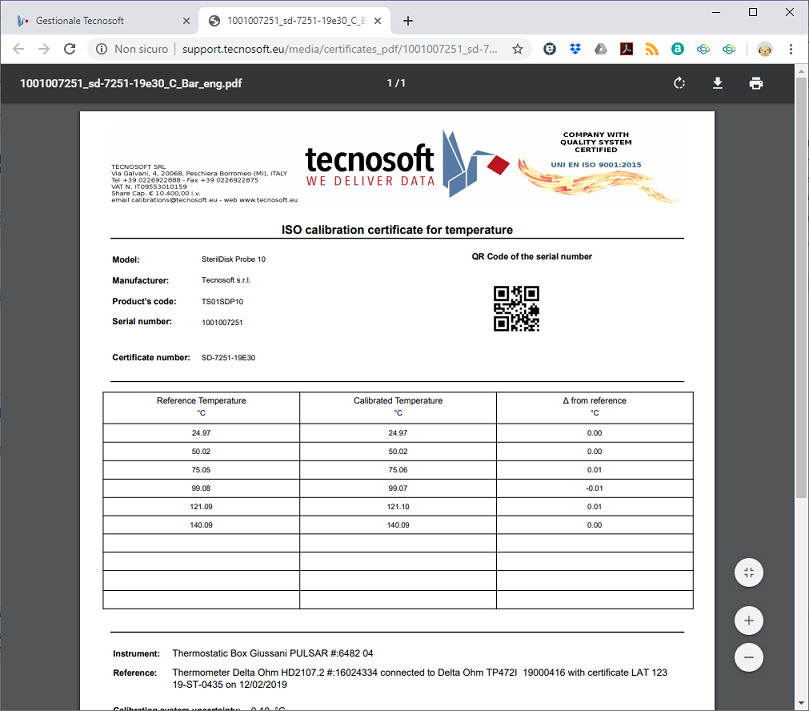Click the product code TS01SDP10
809x711 pixels.
click(x=222, y=301)
